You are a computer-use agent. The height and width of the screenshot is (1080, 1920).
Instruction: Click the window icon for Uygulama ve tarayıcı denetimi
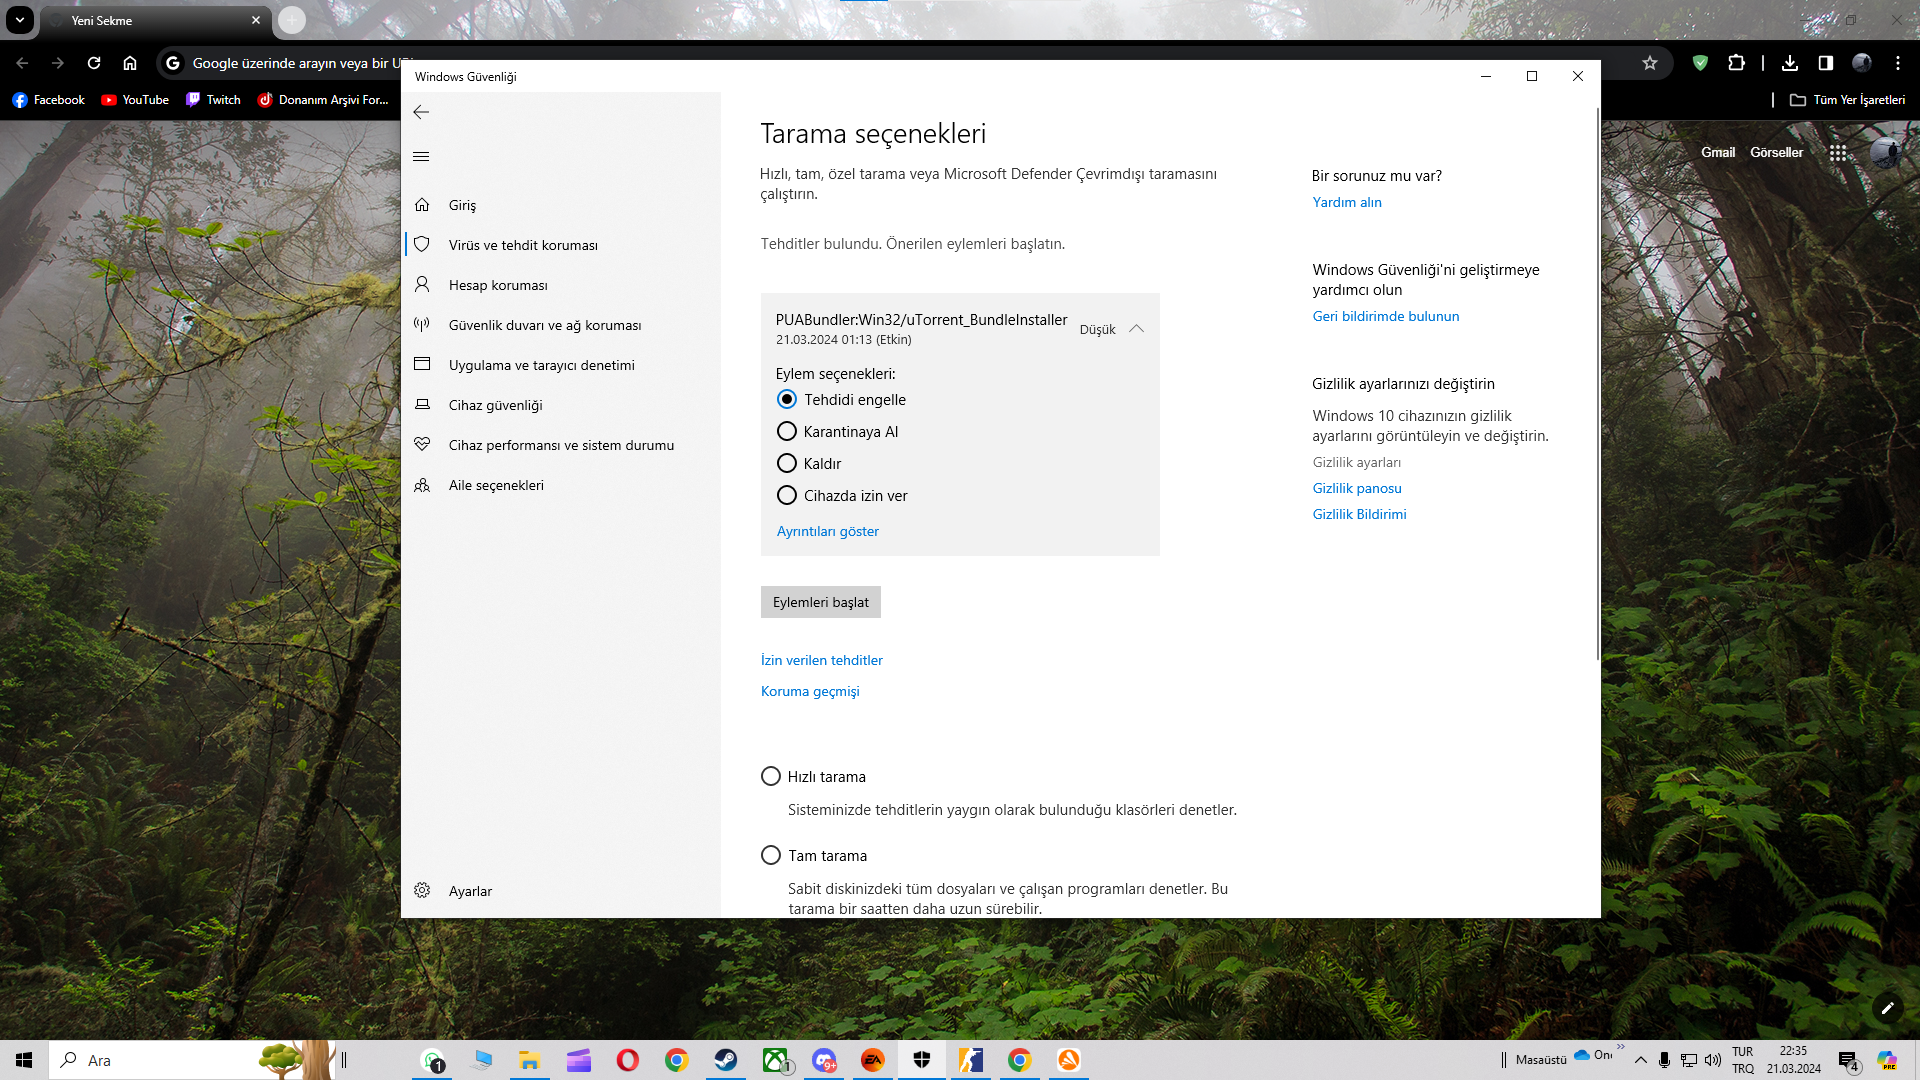tap(422, 364)
